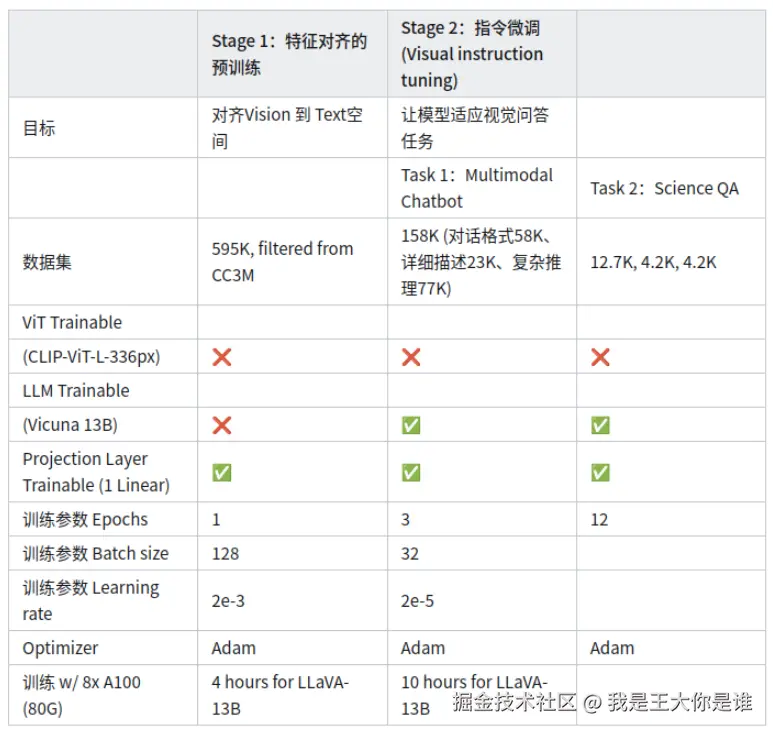Screen dimensions: 773x734
Task: Click the red X in ViT Trainable Stage 1 cell
Action: (x=222, y=357)
